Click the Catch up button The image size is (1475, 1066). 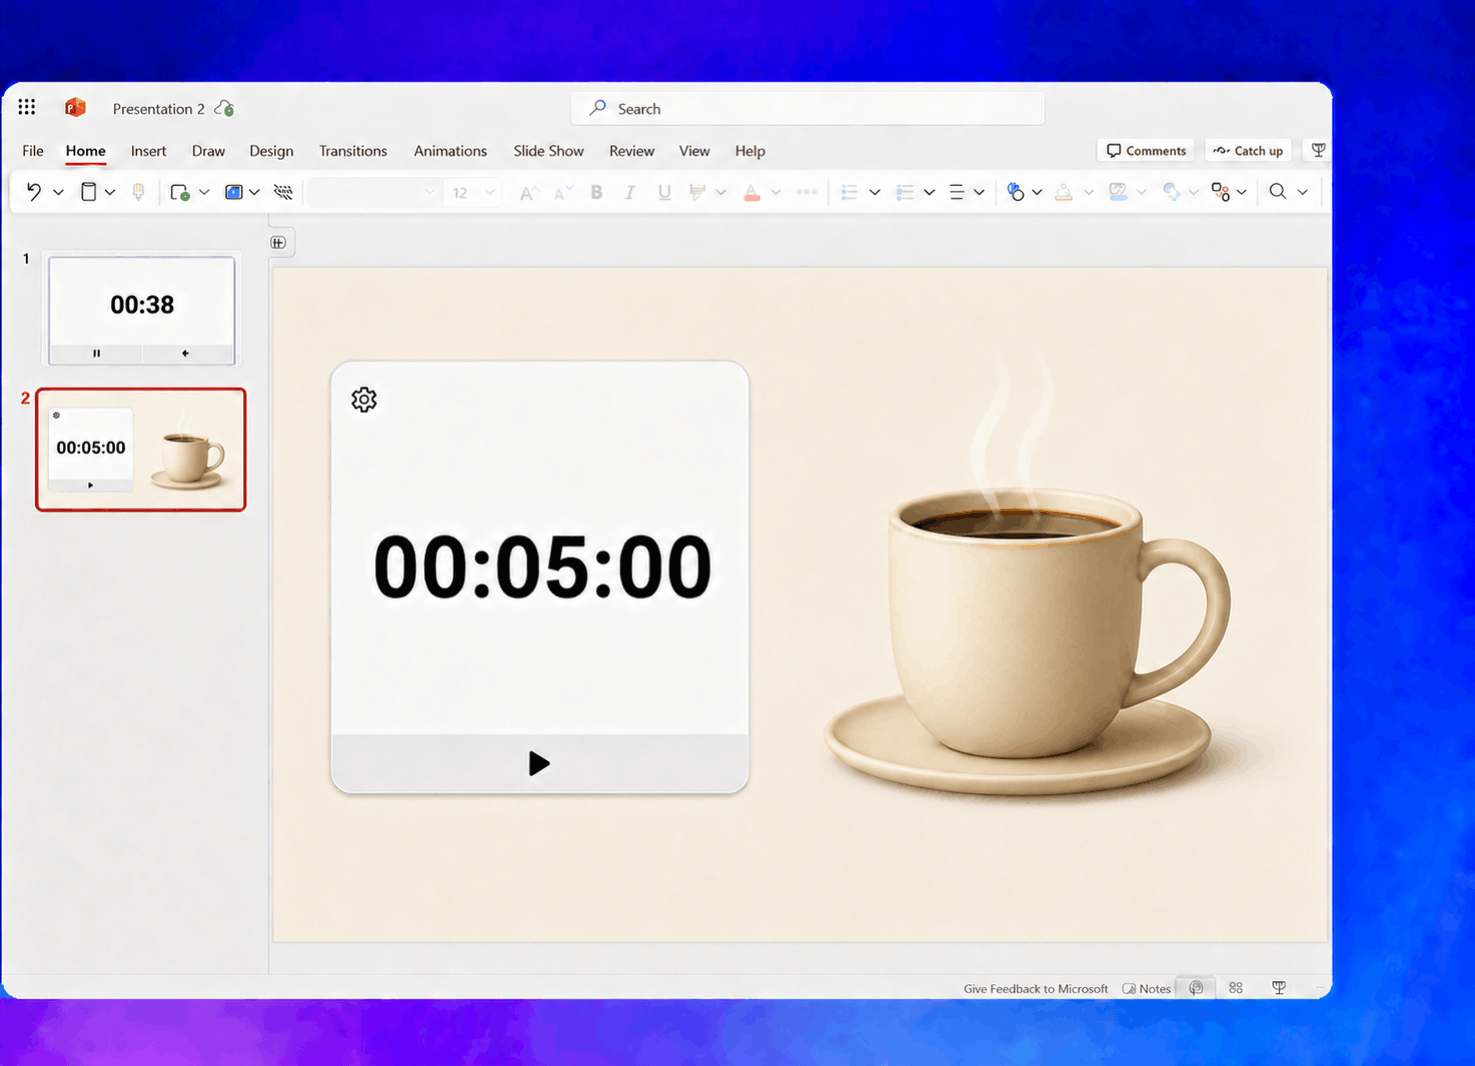coord(1248,150)
